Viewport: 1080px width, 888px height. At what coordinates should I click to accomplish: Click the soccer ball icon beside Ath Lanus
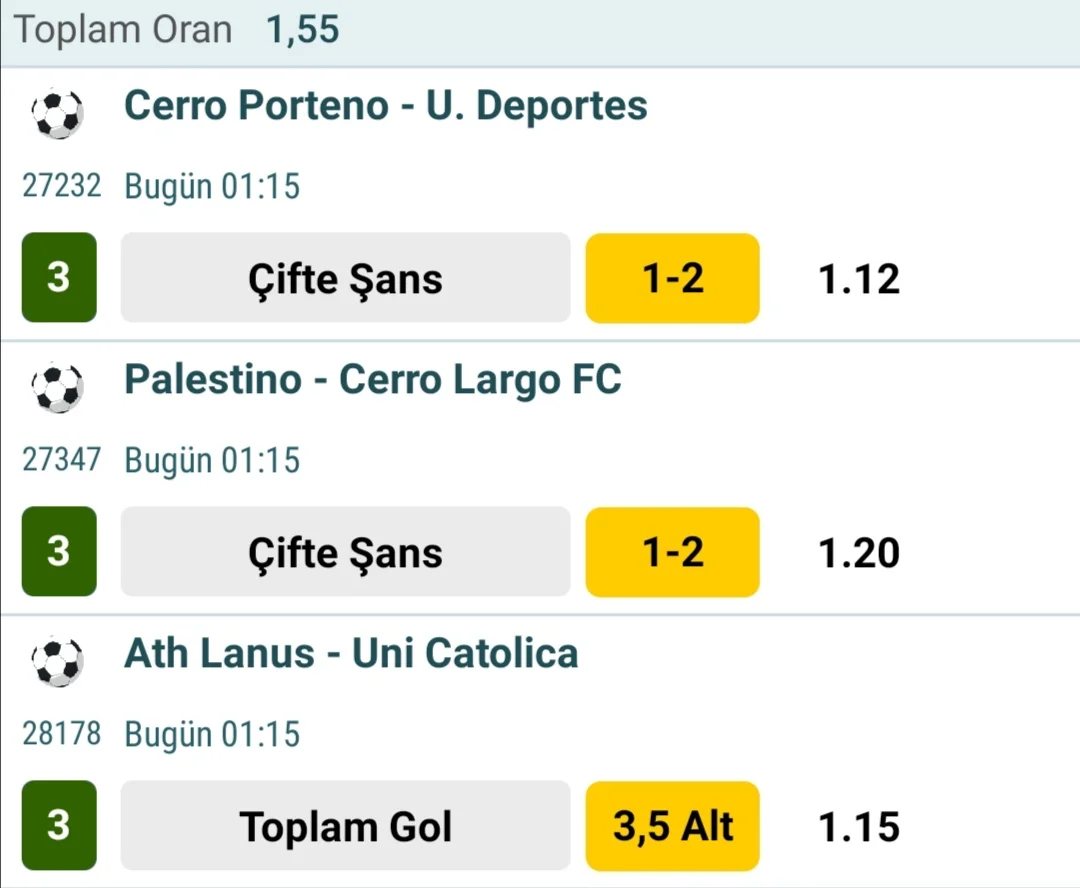tap(57, 662)
